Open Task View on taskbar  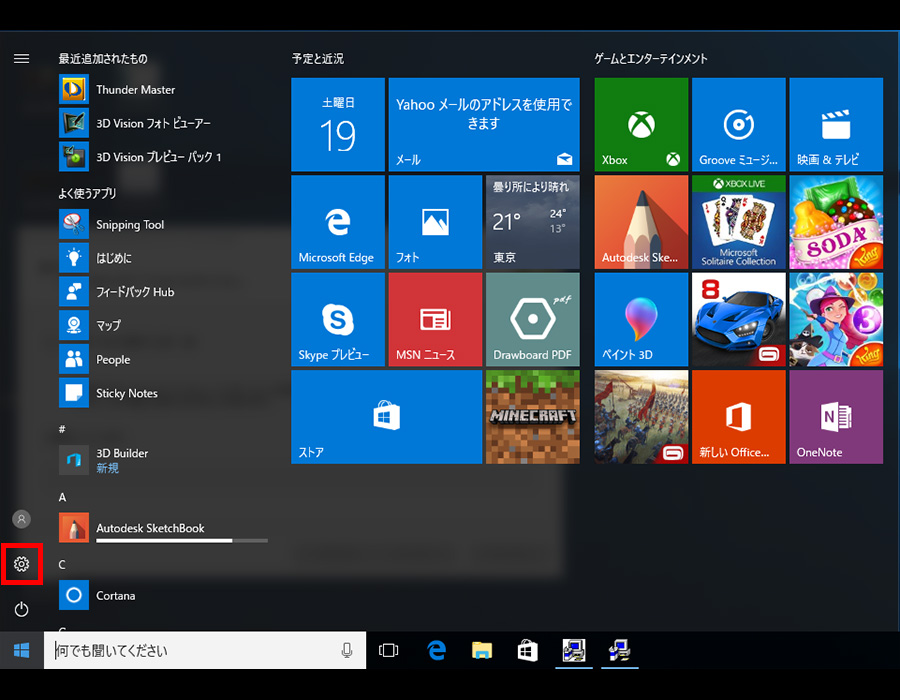click(389, 650)
